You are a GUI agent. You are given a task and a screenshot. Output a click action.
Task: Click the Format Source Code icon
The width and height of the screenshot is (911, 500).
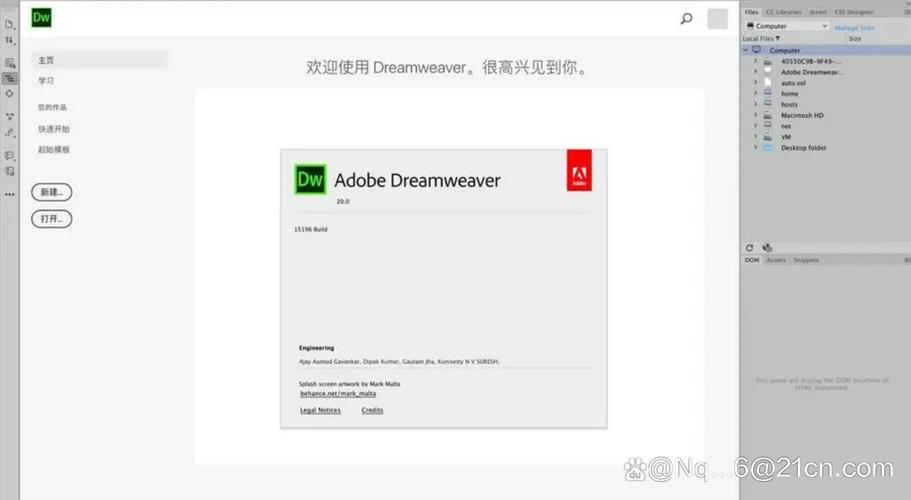click(x=9, y=132)
